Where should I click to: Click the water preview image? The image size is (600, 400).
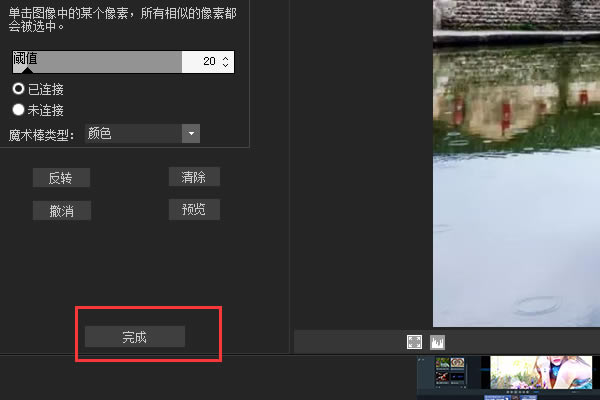tap(516, 163)
